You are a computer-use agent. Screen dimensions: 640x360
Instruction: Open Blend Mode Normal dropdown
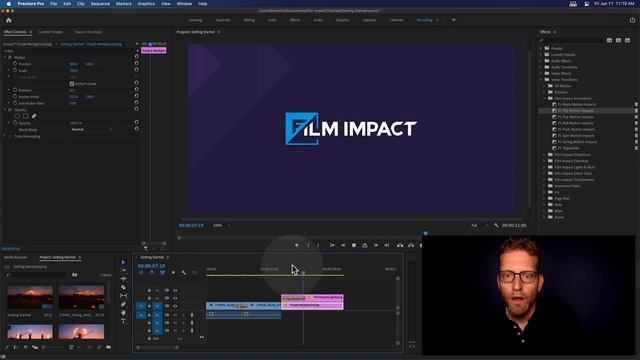pyautogui.click(x=91, y=129)
